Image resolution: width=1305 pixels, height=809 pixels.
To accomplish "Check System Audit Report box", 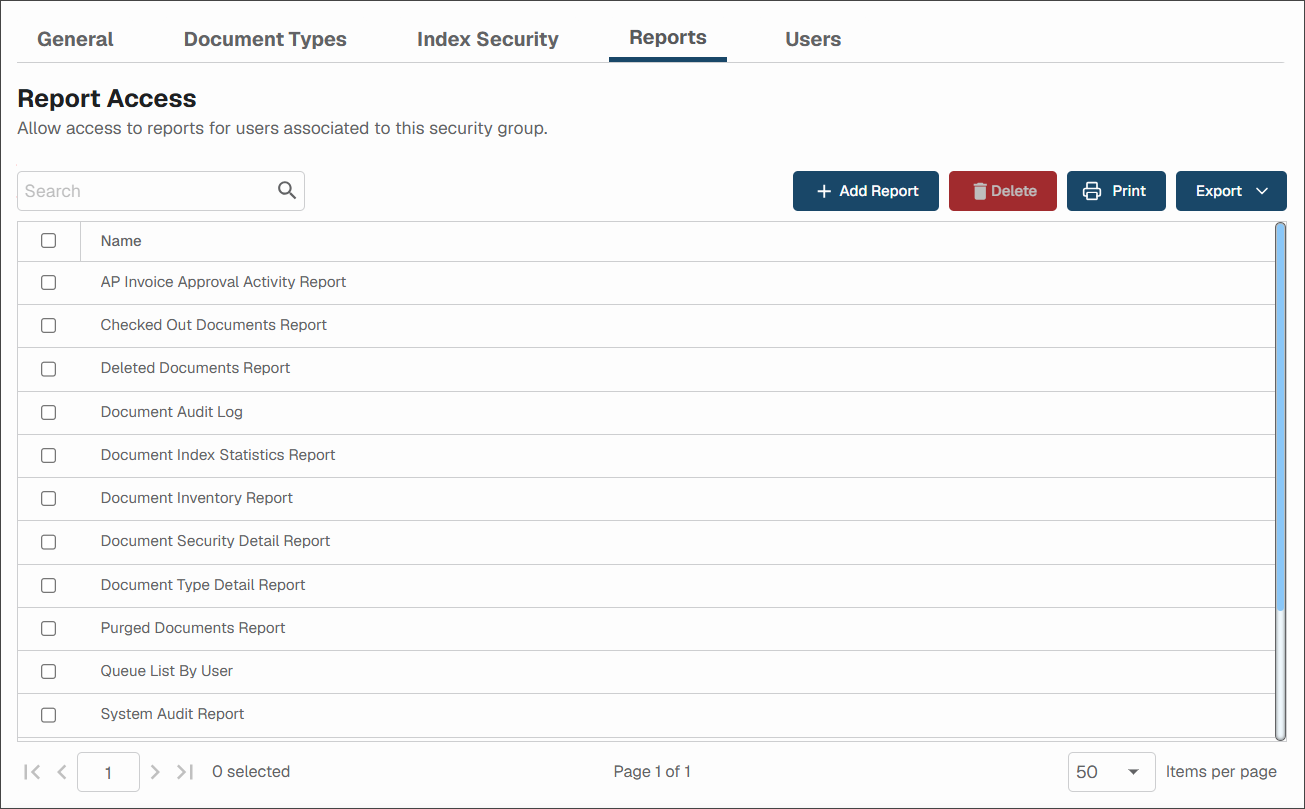I will 48,715.
